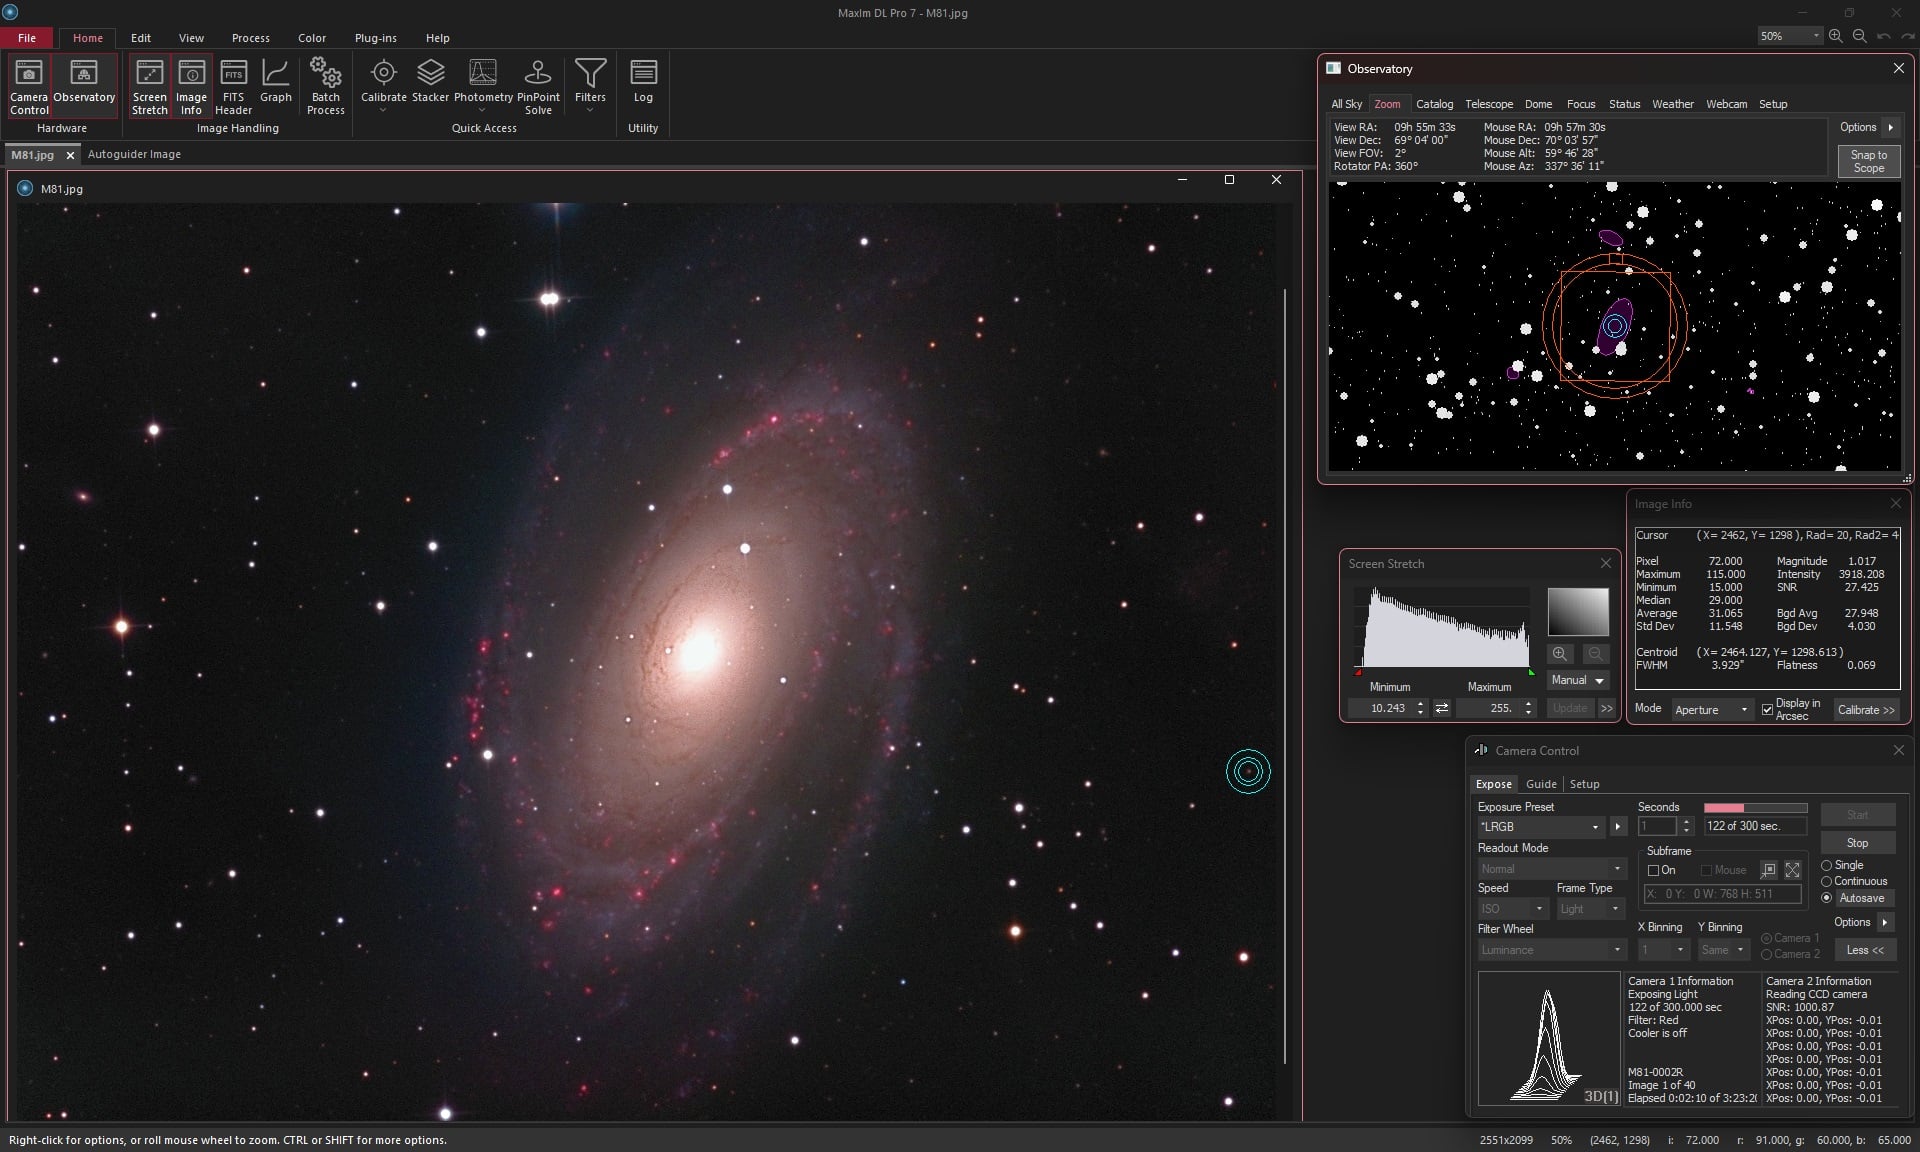Open the Telescope tab in Observatory

pos(1489,104)
